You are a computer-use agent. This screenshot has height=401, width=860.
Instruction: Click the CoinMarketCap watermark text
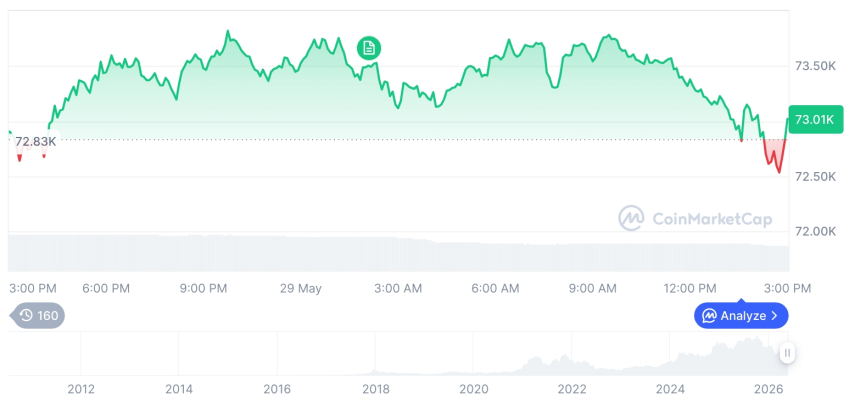(712, 219)
